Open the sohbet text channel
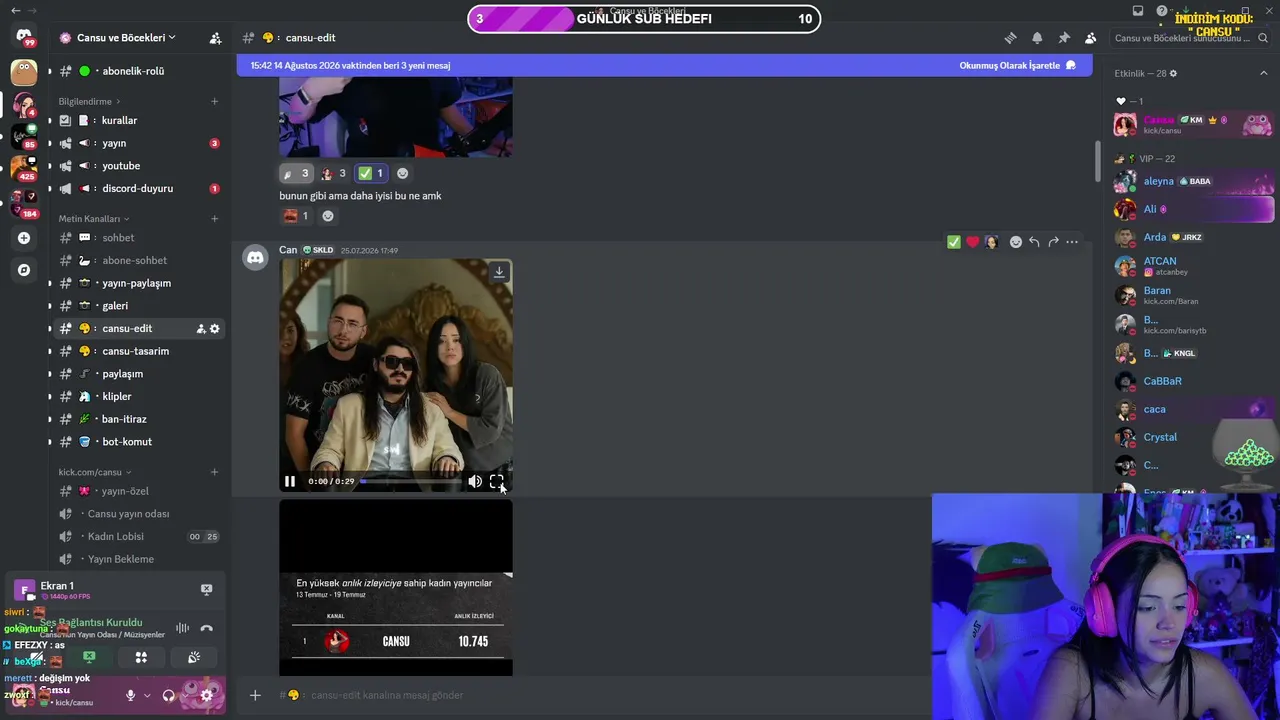 point(138,238)
